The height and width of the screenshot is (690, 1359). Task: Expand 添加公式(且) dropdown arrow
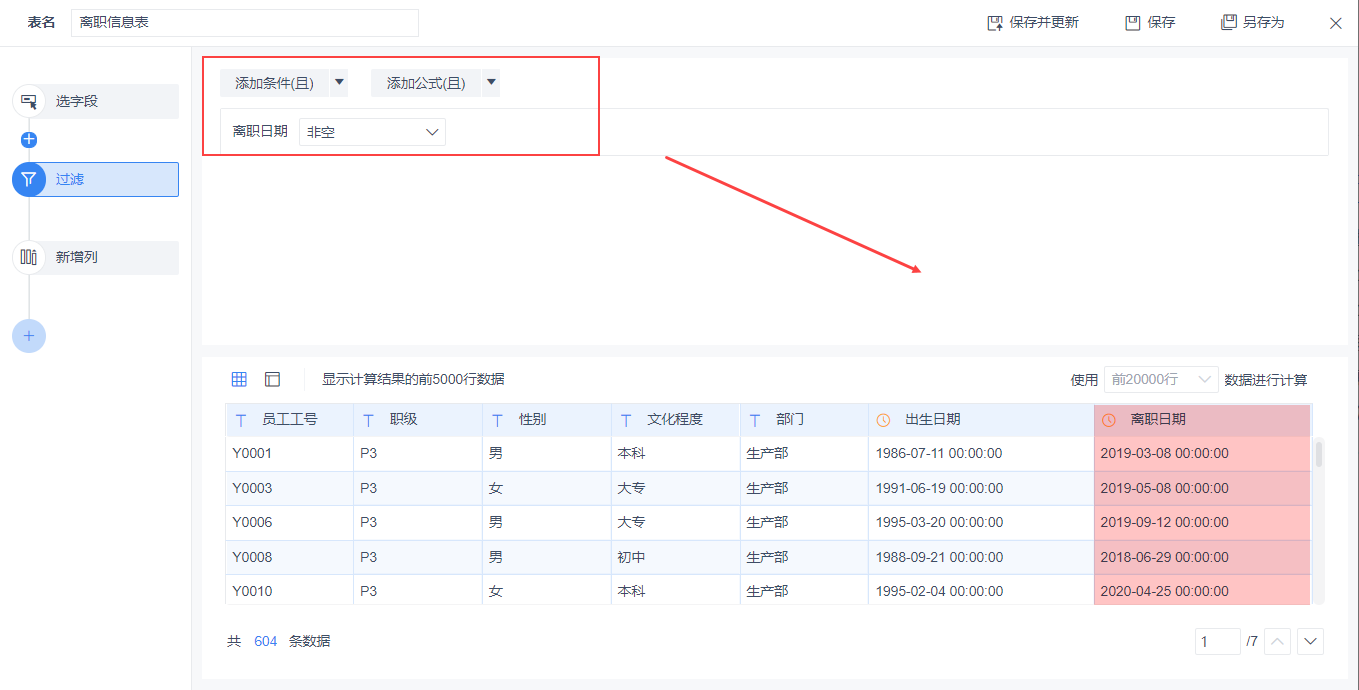coord(491,83)
